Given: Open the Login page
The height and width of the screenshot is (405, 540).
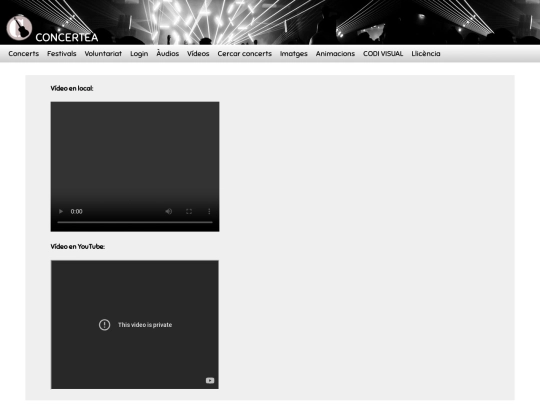Looking at the screenshot, I should tap(139, 53).
